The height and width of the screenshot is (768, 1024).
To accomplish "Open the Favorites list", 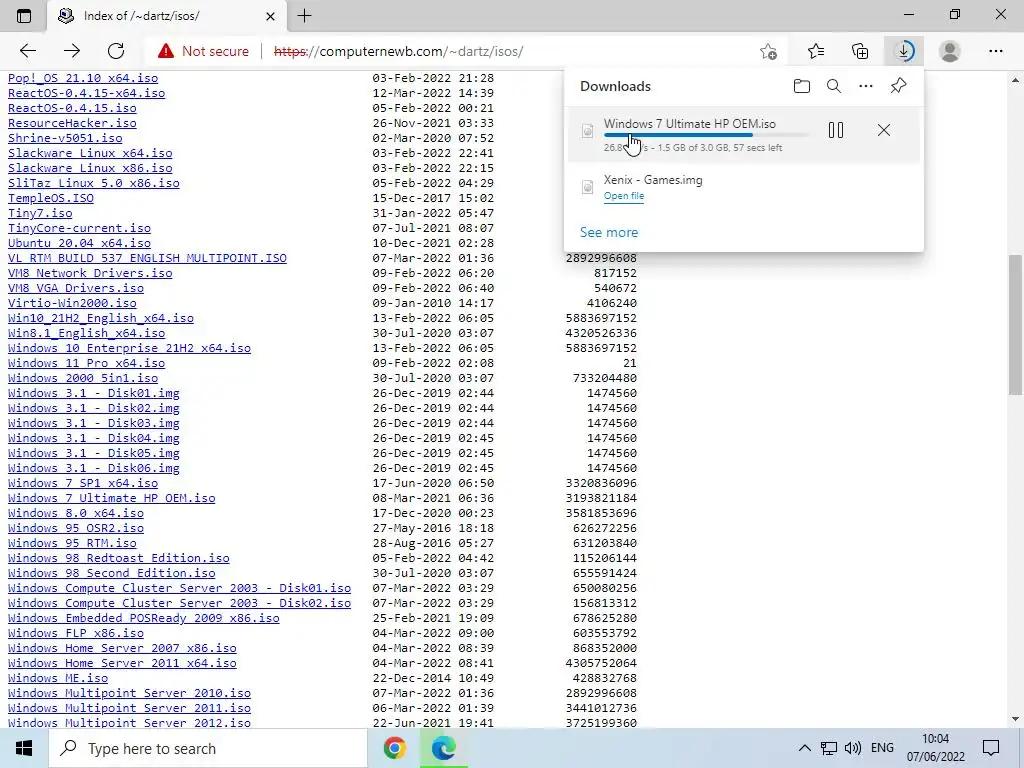I will point(816,51).
